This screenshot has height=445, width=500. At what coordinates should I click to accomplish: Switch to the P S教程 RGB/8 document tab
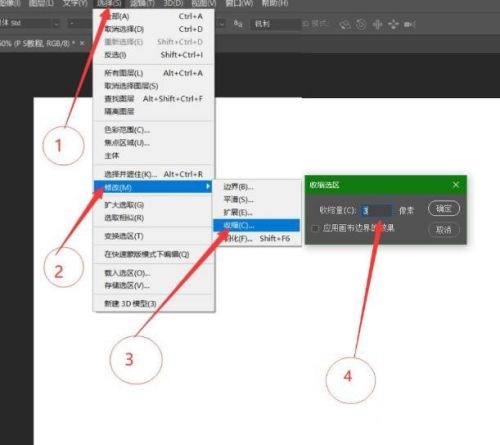(x=38, y=43)
